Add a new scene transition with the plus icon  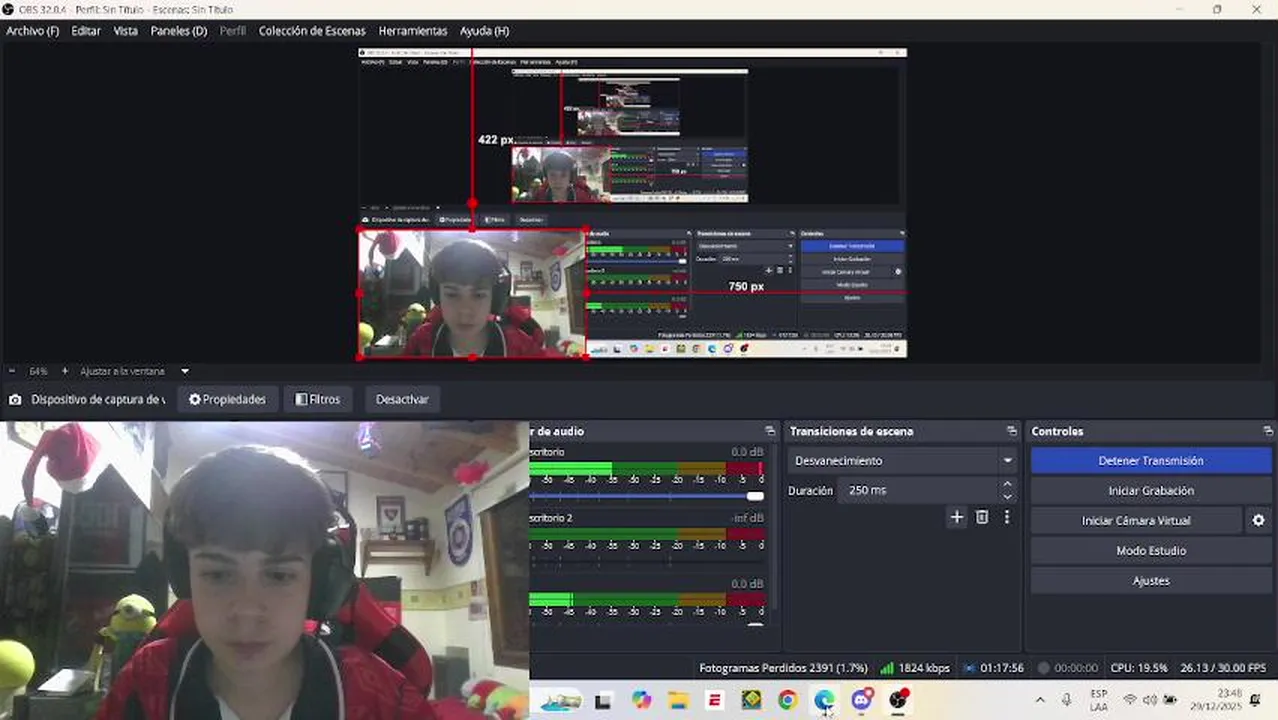[956, 517]
